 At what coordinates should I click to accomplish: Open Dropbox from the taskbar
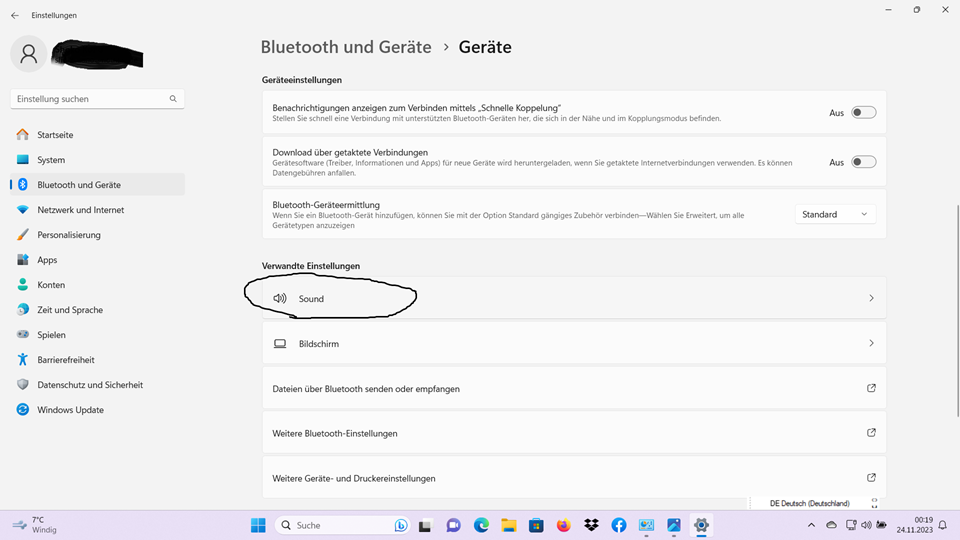(x=591, y=525)
